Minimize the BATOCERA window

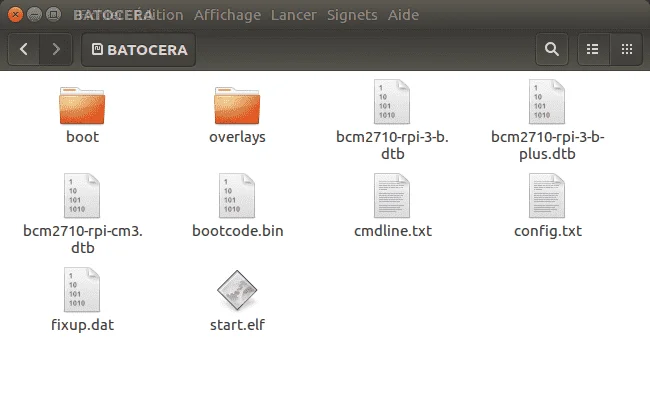pyautogui.click(x=34, y=15)
